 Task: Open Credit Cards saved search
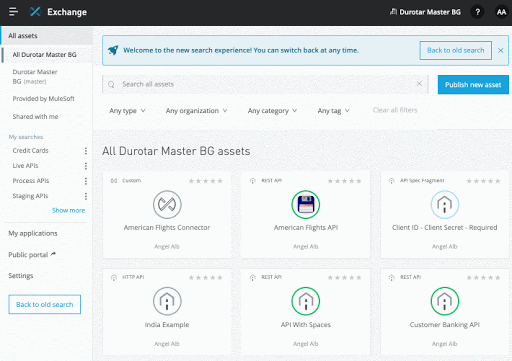[x=30, y=151]
